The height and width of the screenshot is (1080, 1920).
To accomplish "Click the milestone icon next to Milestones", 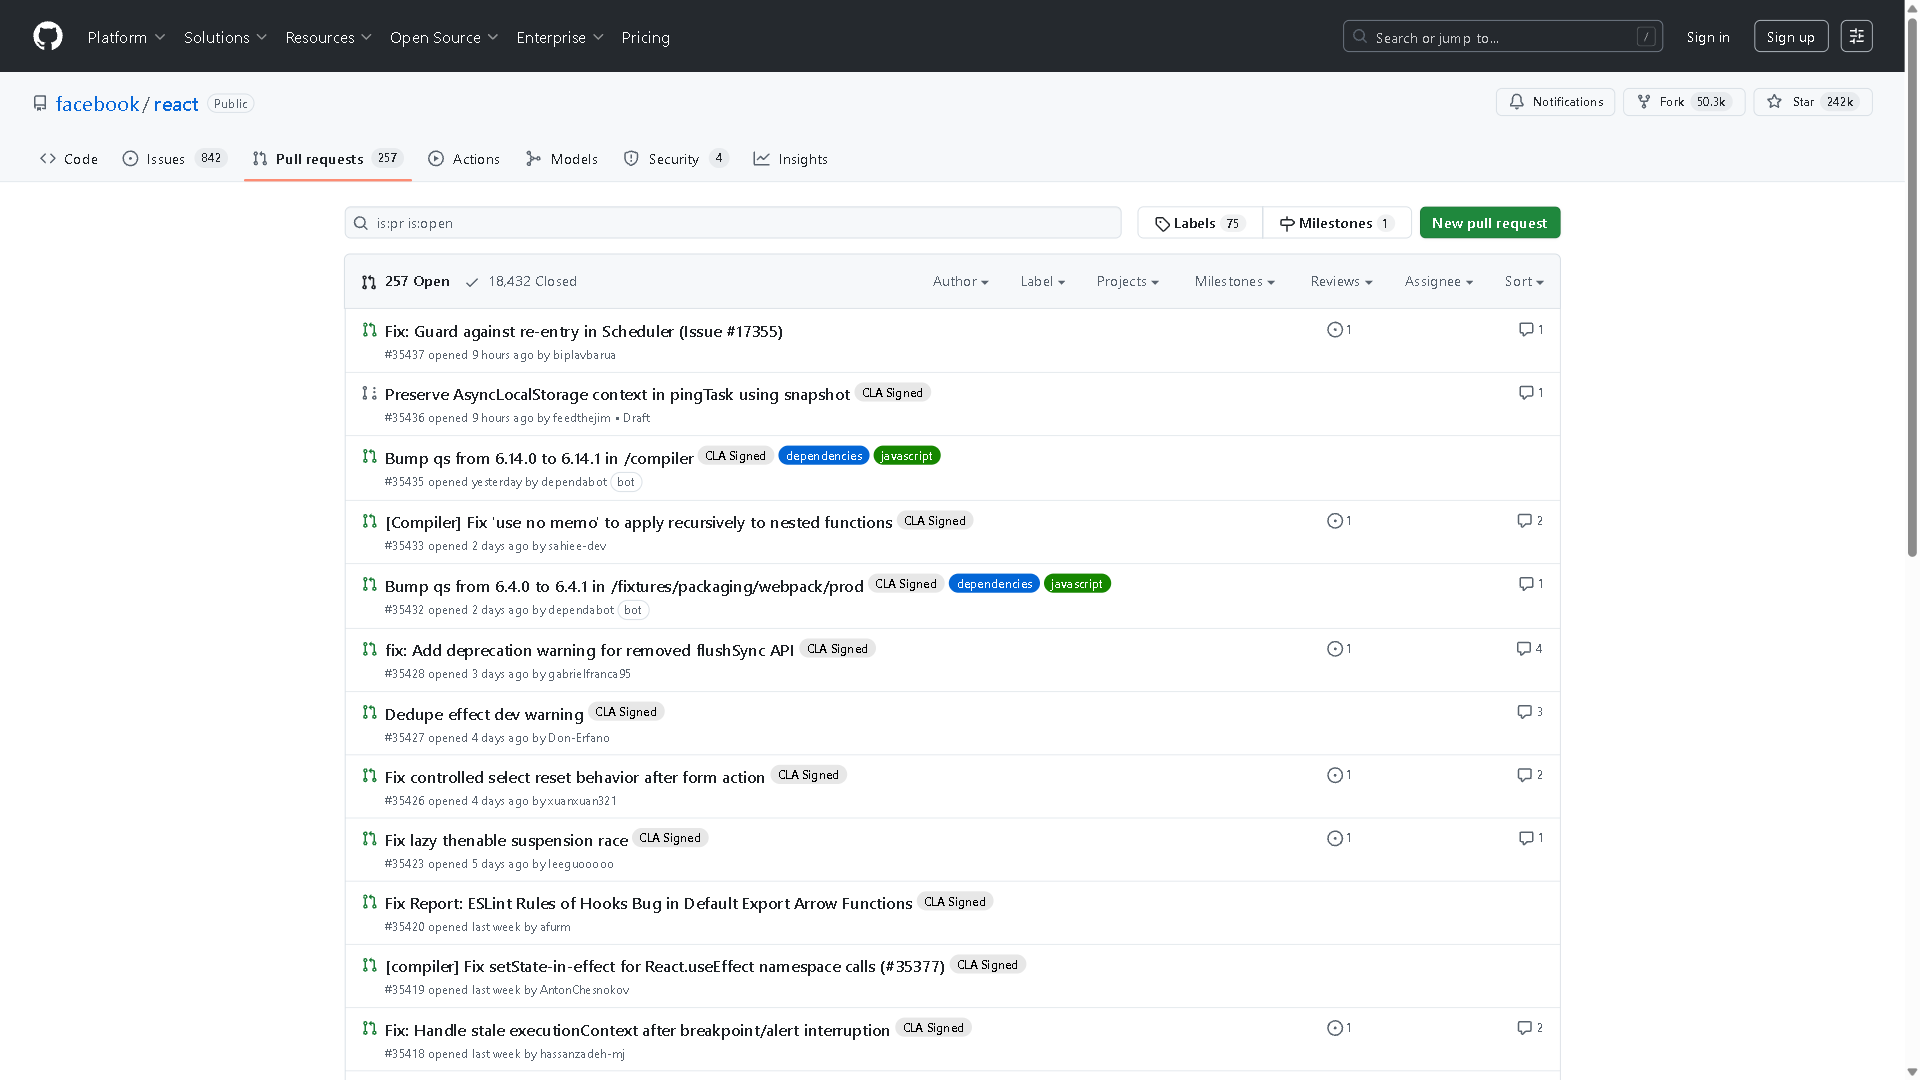I will (1287, 223).
